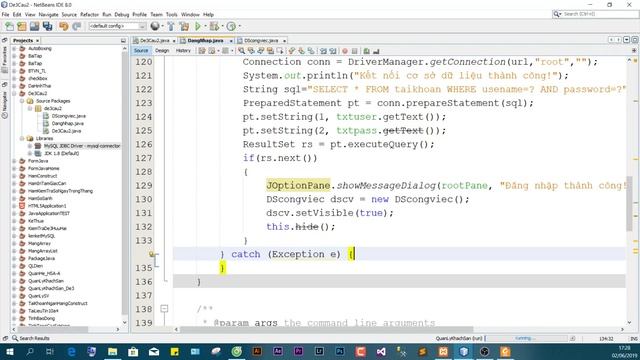Screen dimensions: 640x360
Task: Click the Search Results icon in bottom bar
Action: 15,338
